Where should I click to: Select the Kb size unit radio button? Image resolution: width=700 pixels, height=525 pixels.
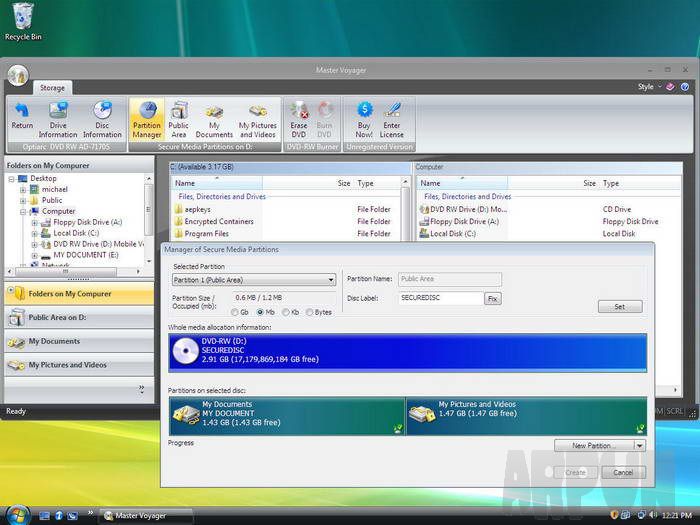(x=285, y=312)
